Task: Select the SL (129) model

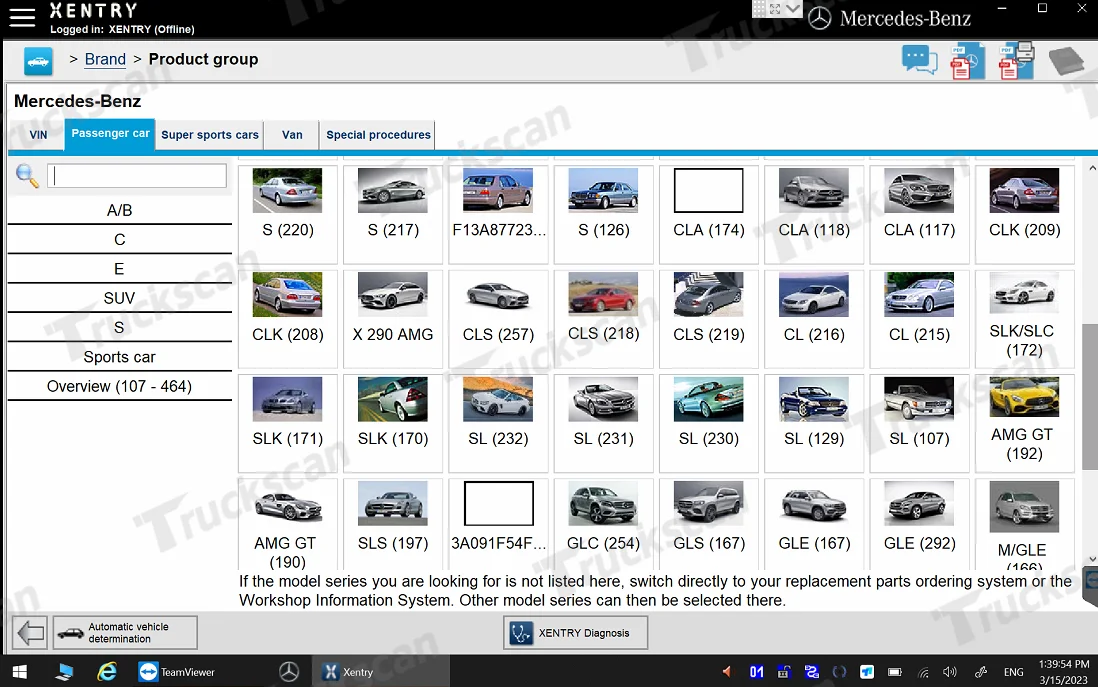Action: pos(814,423)
